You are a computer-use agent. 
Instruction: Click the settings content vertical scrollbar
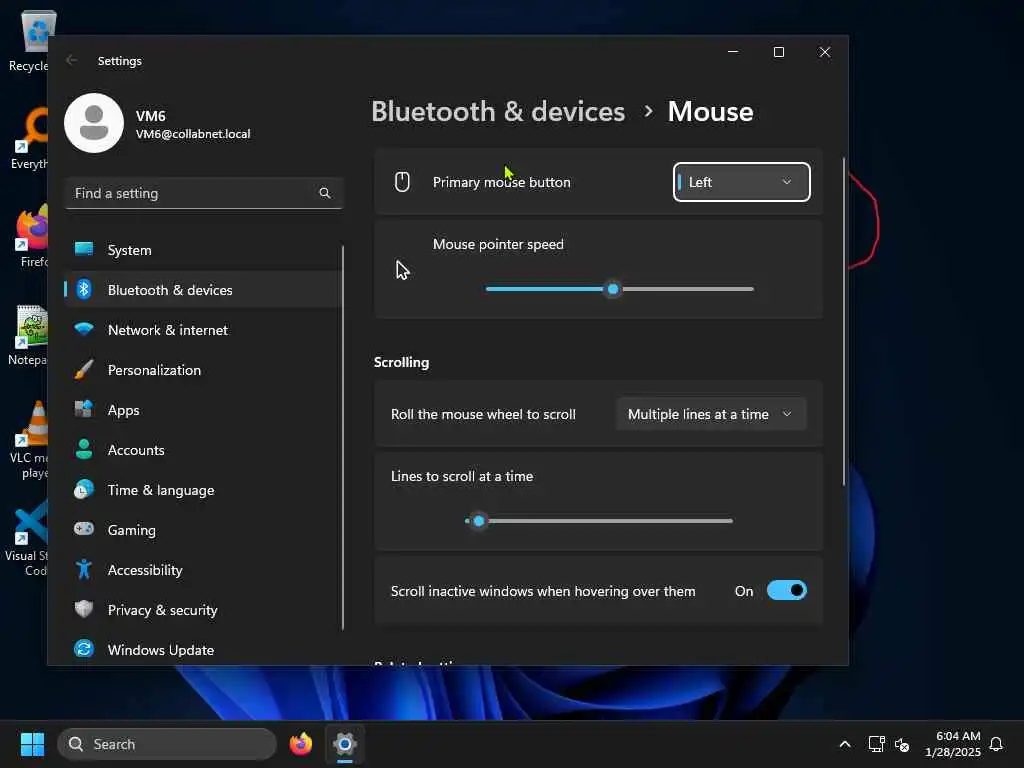pos(844,321)
